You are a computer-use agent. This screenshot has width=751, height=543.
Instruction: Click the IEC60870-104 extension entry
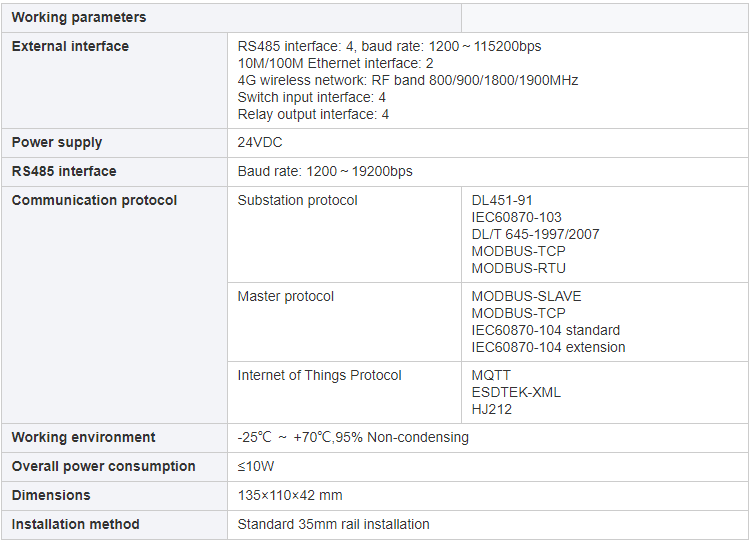(548, 347)
